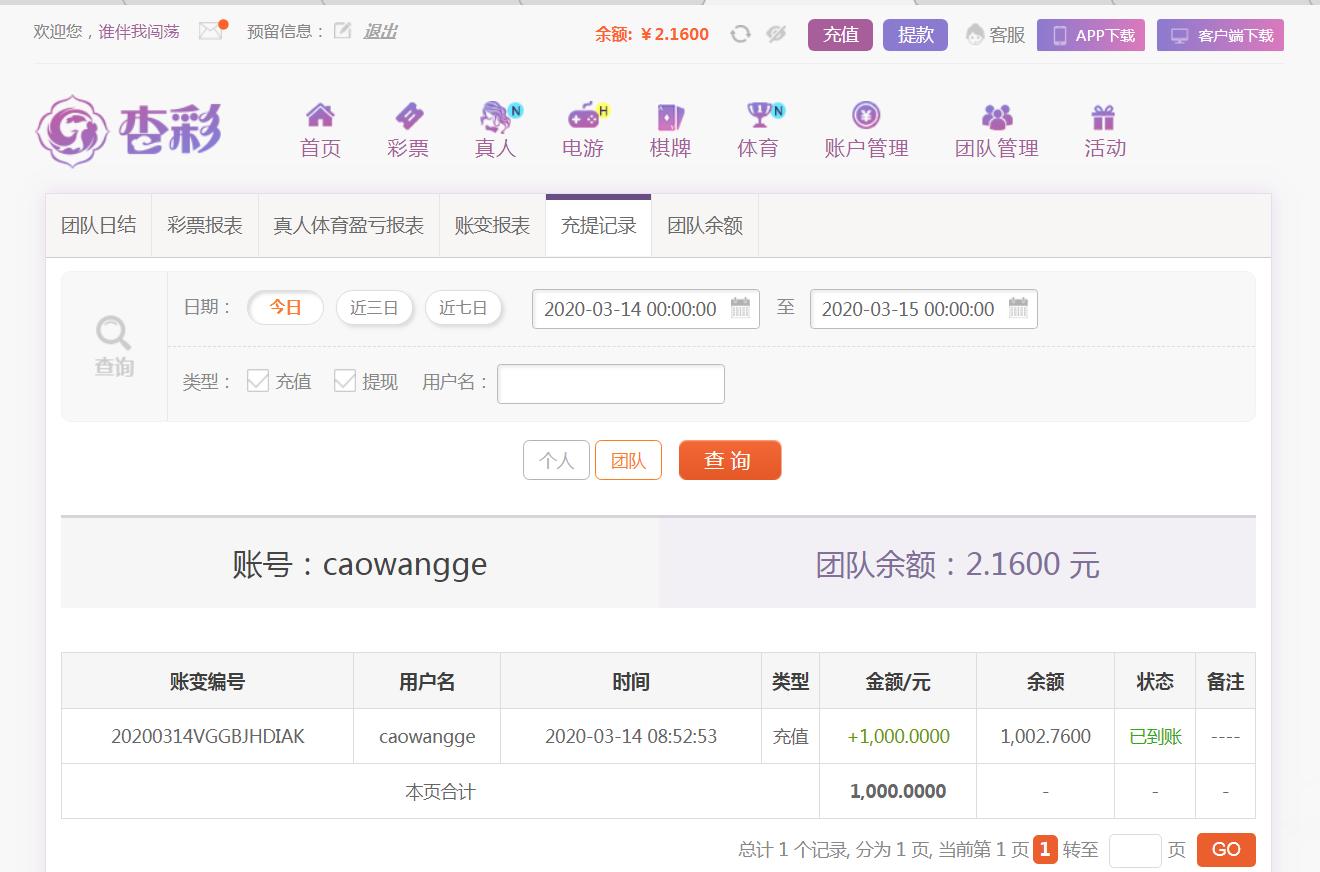Image resolution: width=1320 pixels, height=872 pixels.
Task: Toggle the 提现 type checkbox
Action: [345, 381]
